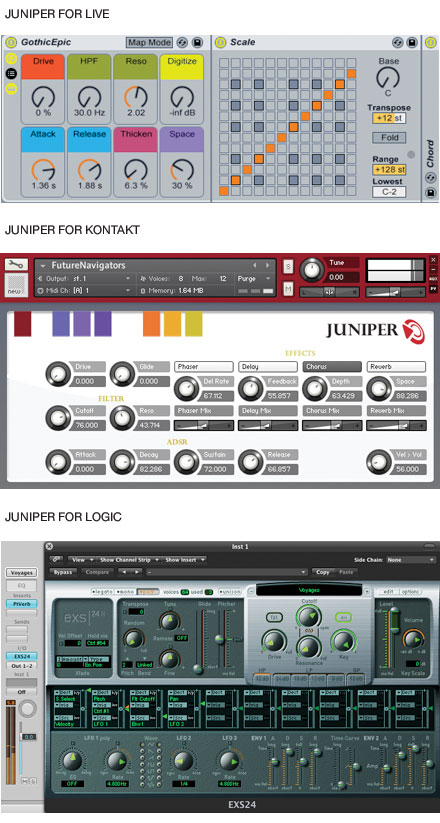Click the Cutoff filter knob in Kontakt
This screenshot has height=823, width=440.
coord(58,418)
